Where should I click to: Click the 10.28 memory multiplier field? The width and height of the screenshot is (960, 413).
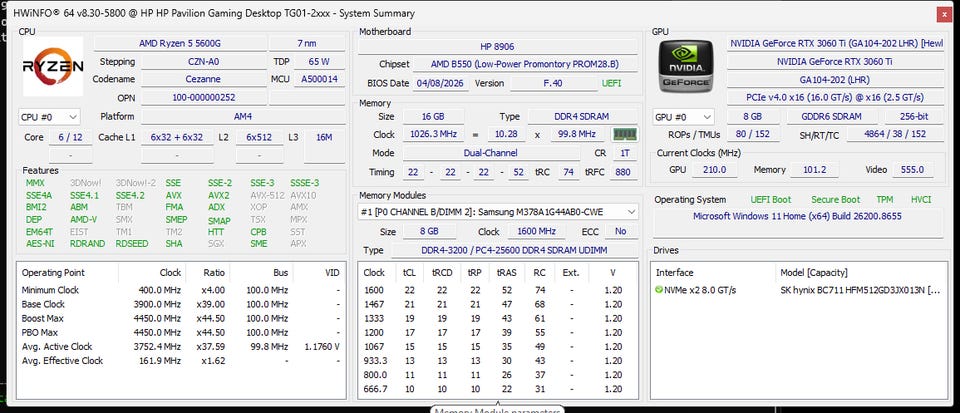tap(506, 135)
